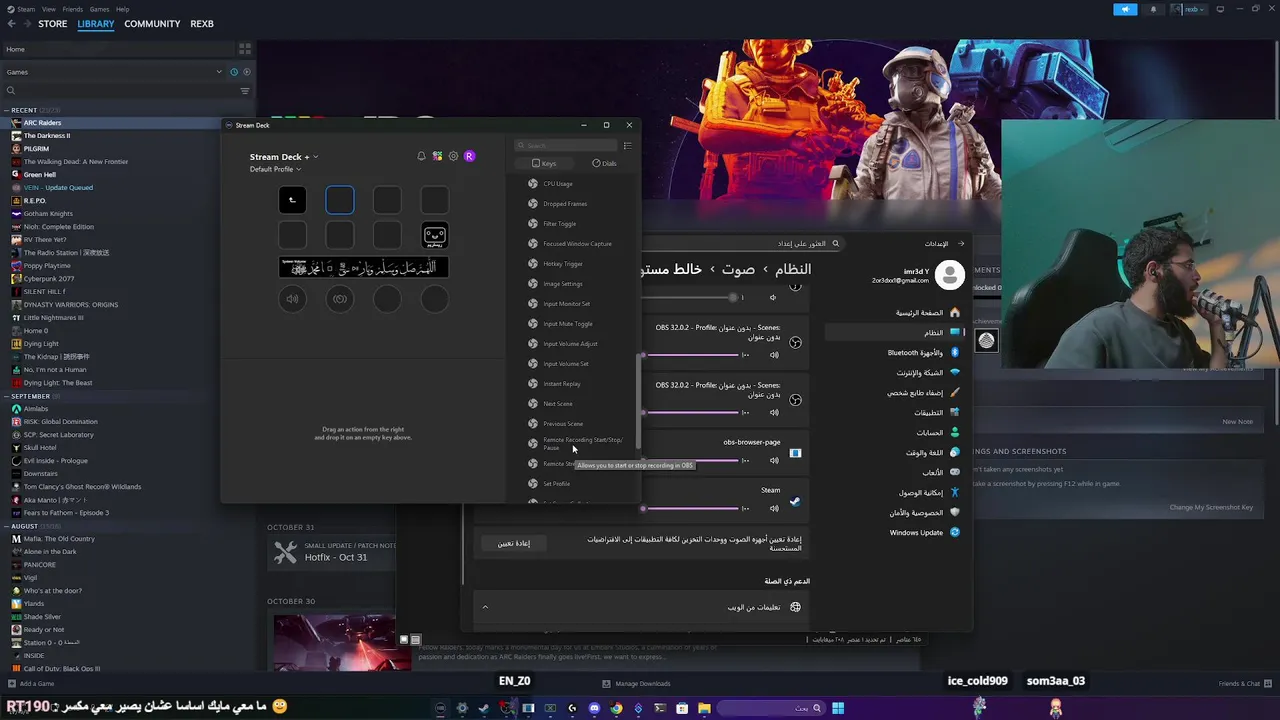Select the second dial with ring icon

pos(340,298)
